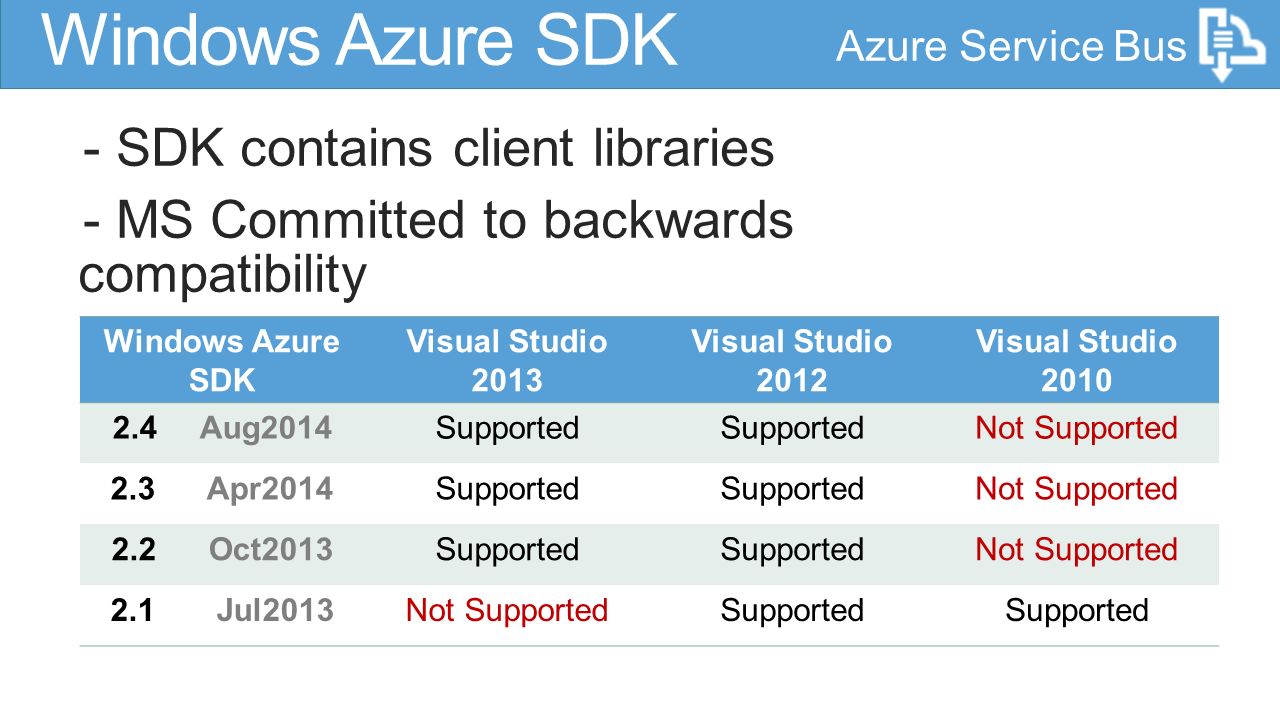The width and height of the screenshot is (1280, 720).
Task: Select Not Supported in the 2.3 row
Action: (1077, 489)
